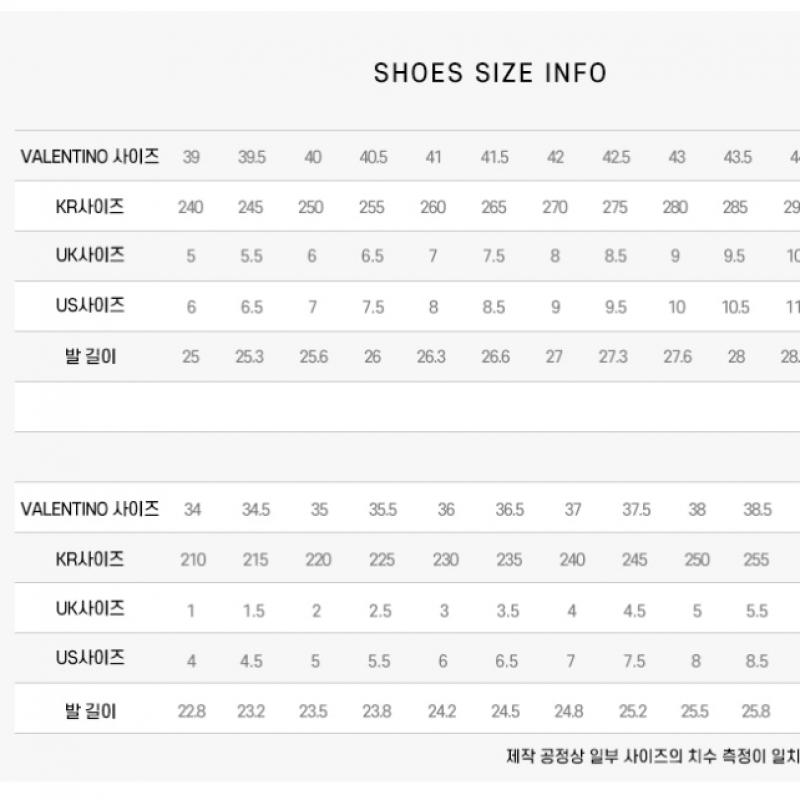Click UK size 1.5 cell
The image size is (800, 800).
[x=254, y=610]
